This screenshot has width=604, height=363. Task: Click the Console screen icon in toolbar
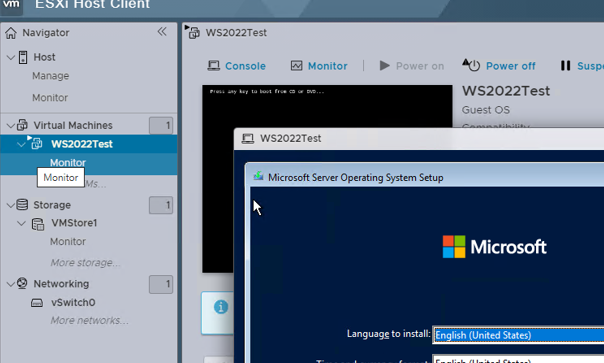tap(214, 66)
